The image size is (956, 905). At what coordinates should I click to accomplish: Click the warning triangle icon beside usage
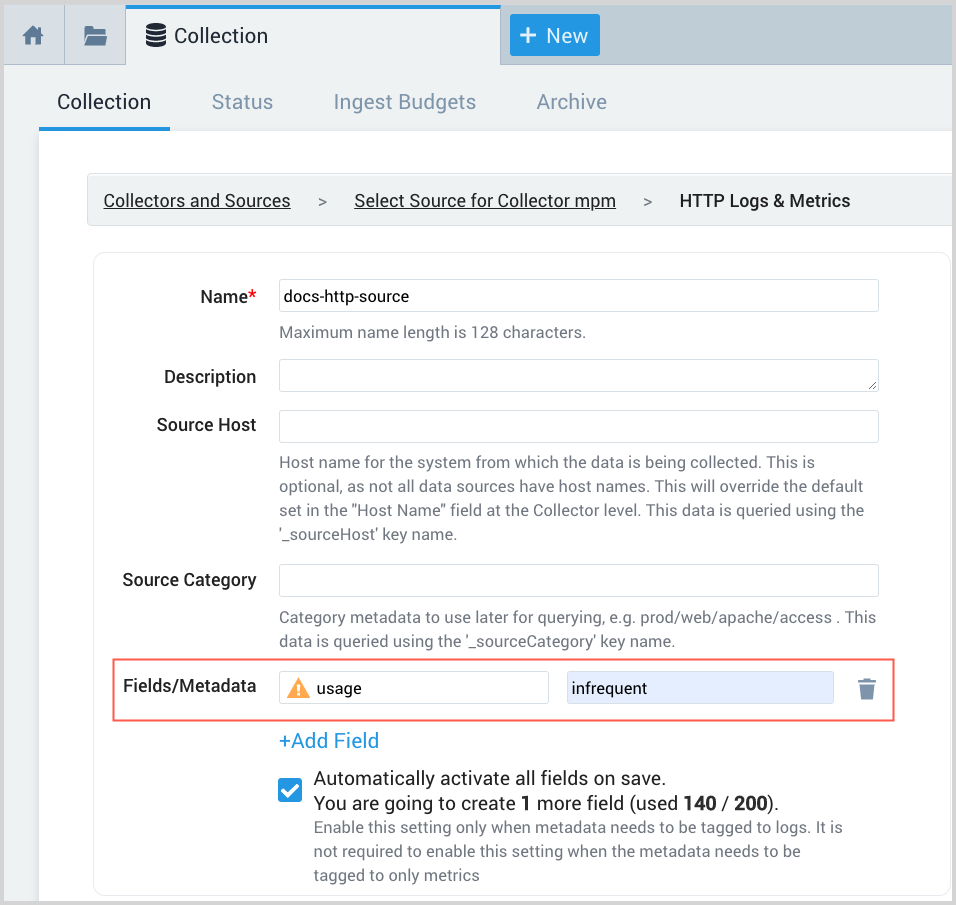pos(298,688)
